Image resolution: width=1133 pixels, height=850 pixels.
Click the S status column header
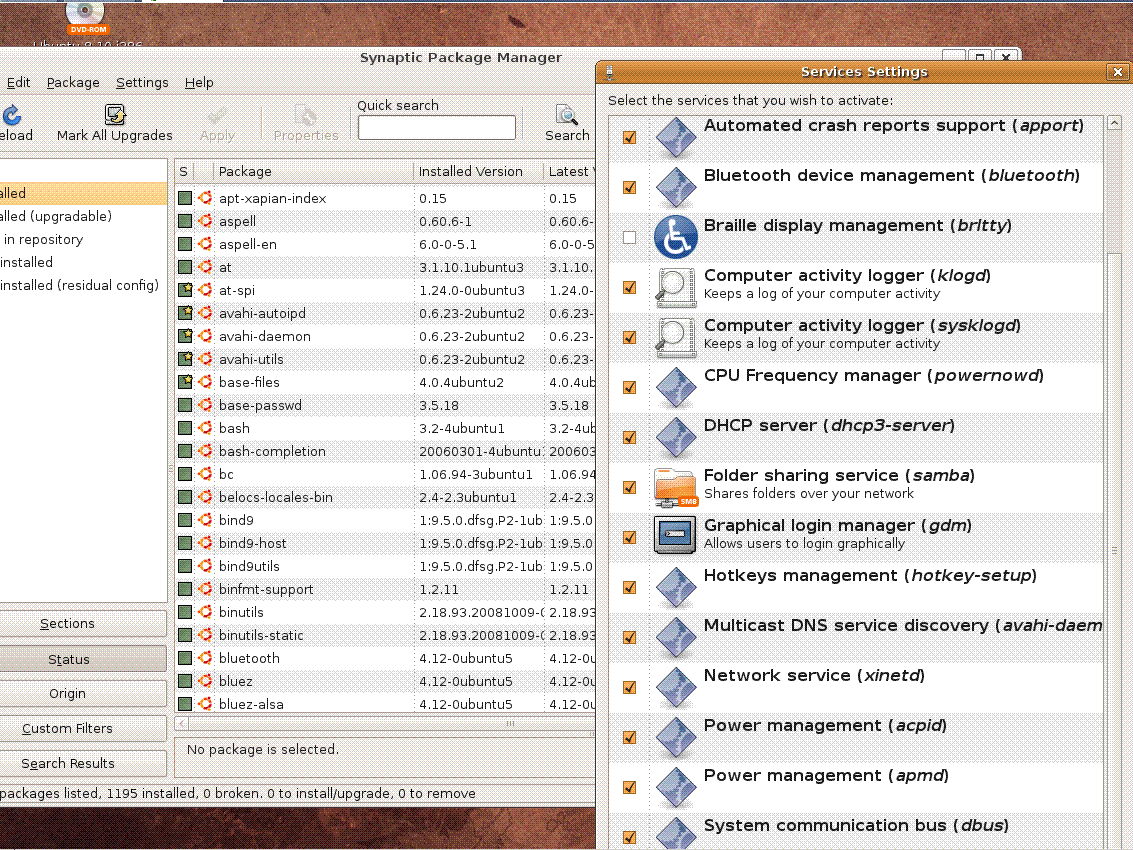184,171
